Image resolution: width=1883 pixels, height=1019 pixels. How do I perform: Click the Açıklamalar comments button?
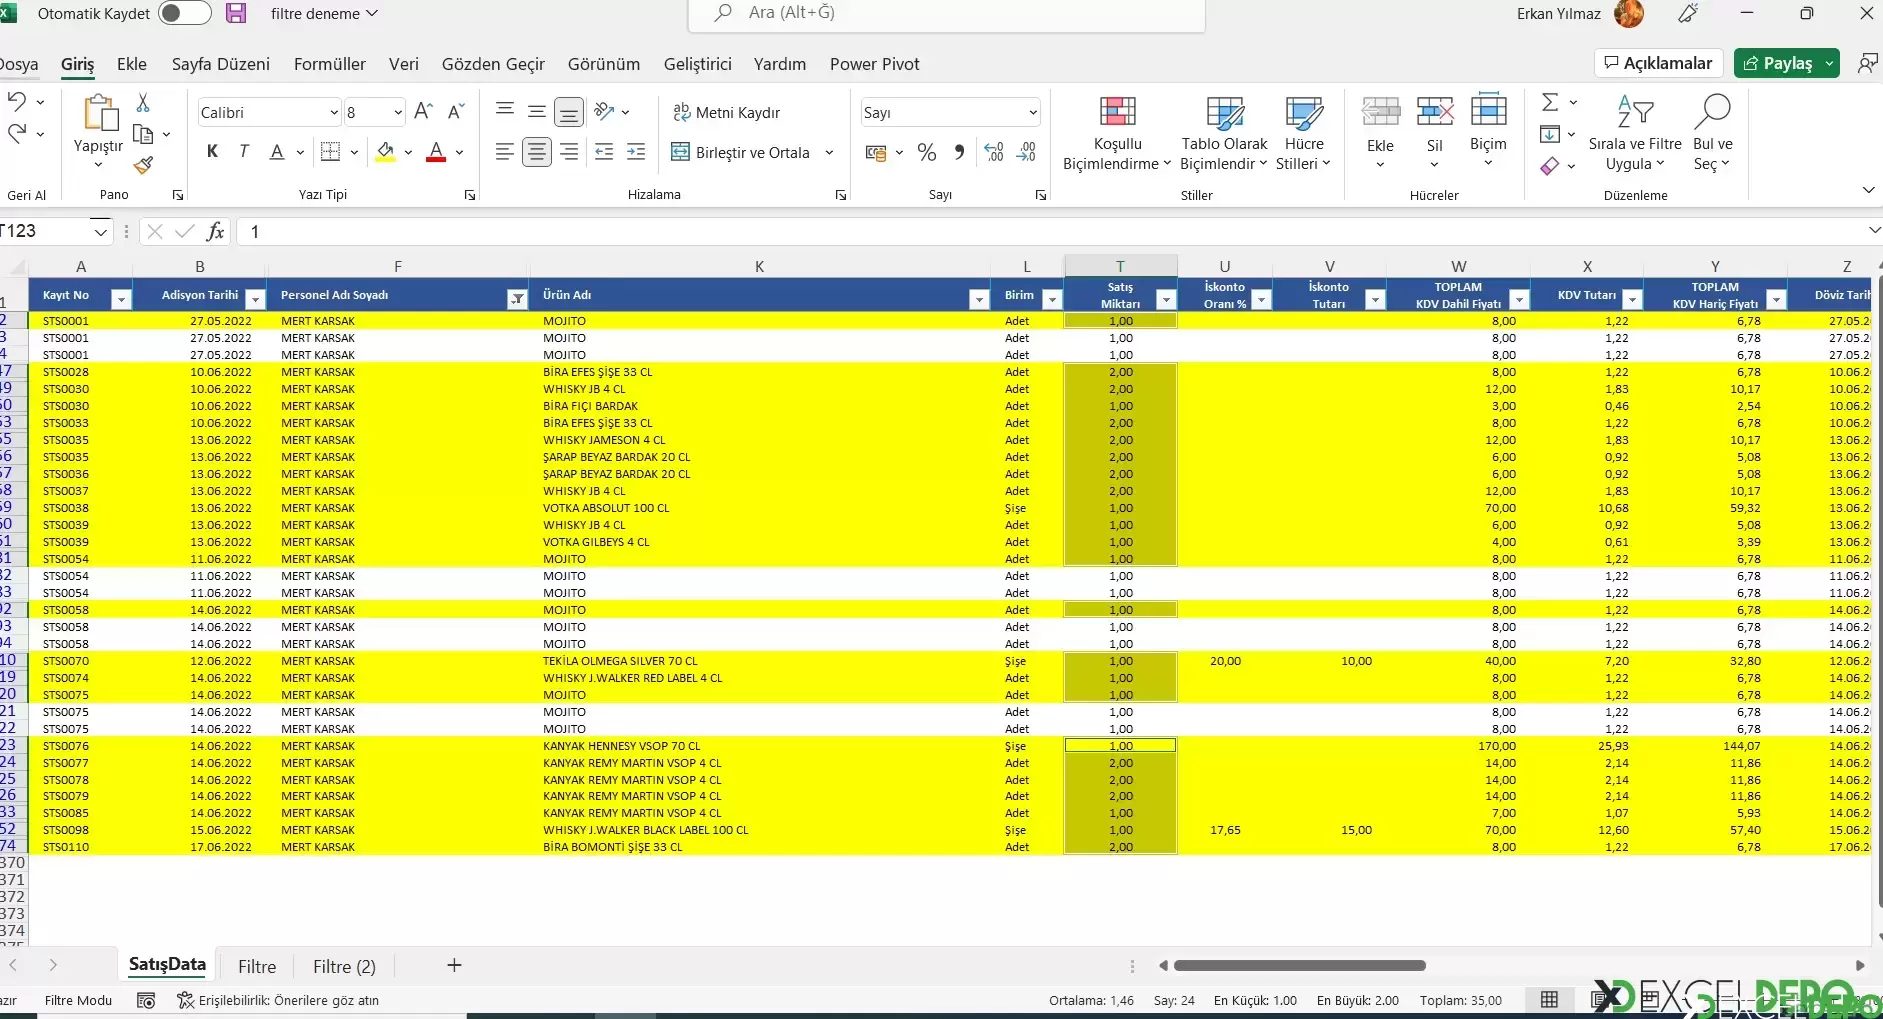pos(1659,63)
